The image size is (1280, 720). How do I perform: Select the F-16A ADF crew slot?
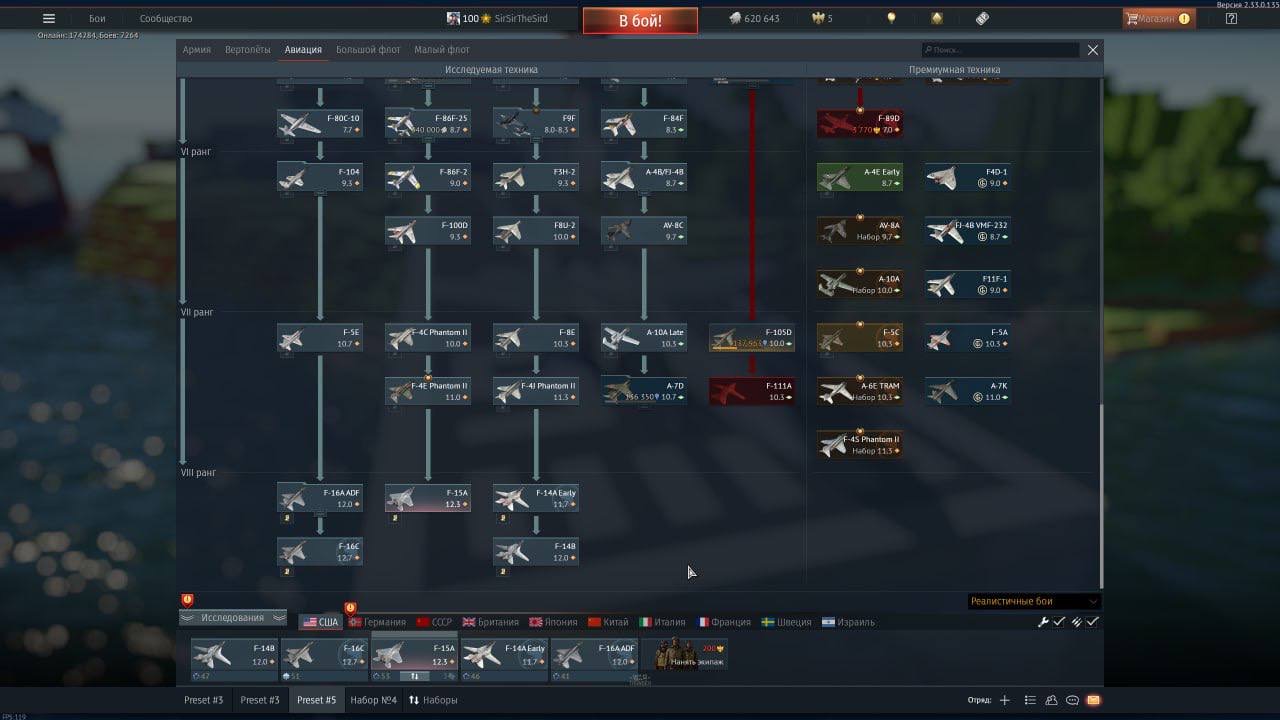click(594, 659)
